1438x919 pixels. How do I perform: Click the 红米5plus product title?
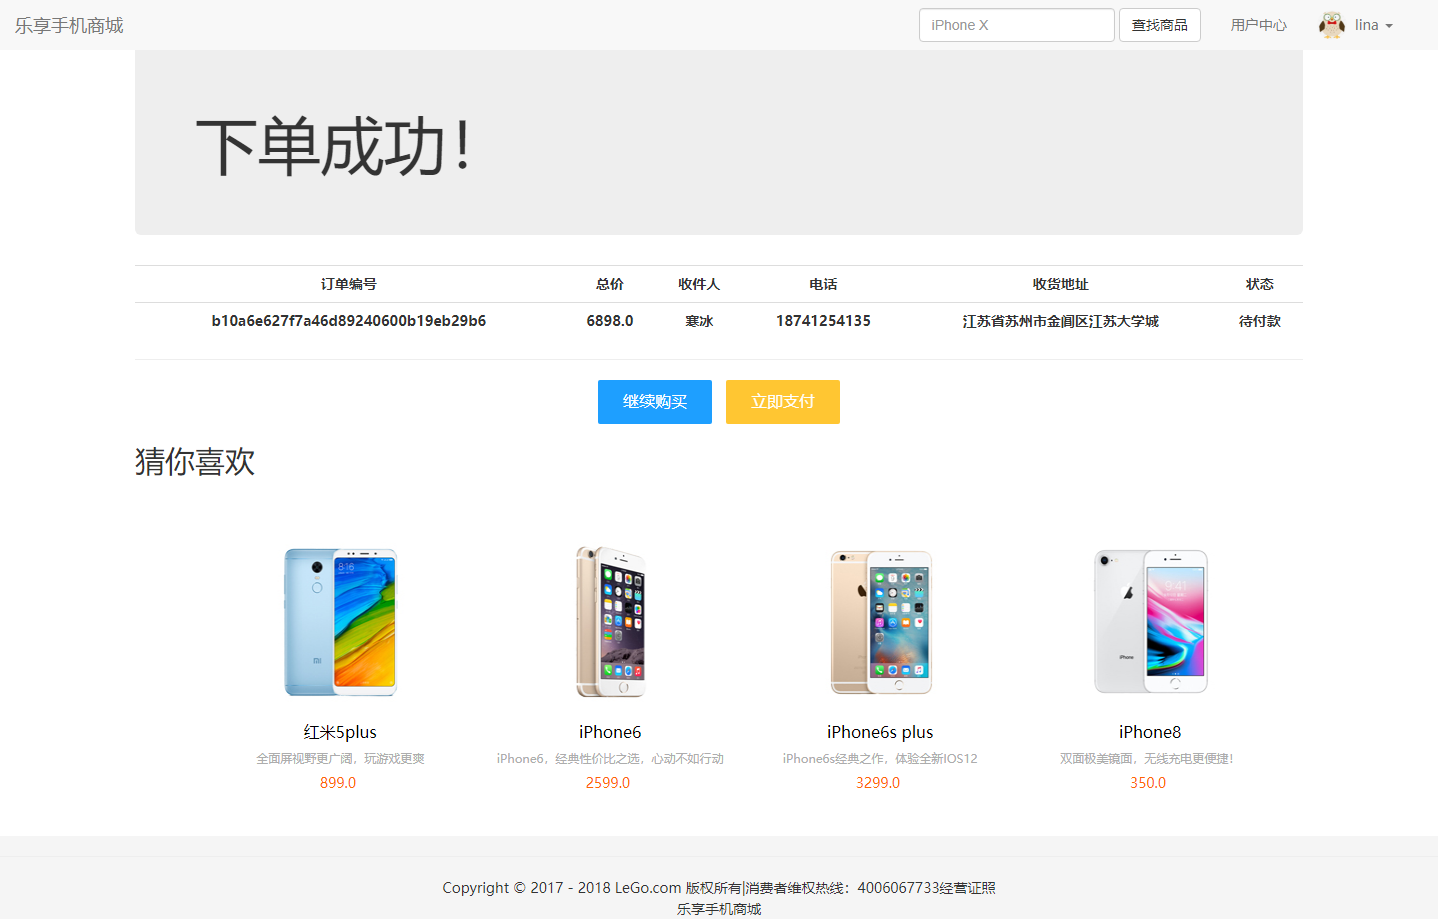(340, 732)
